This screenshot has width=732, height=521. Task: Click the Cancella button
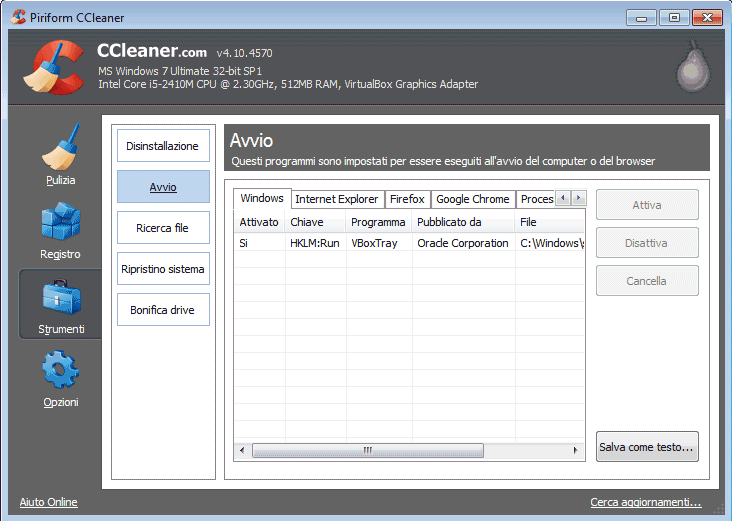(647, 281)
